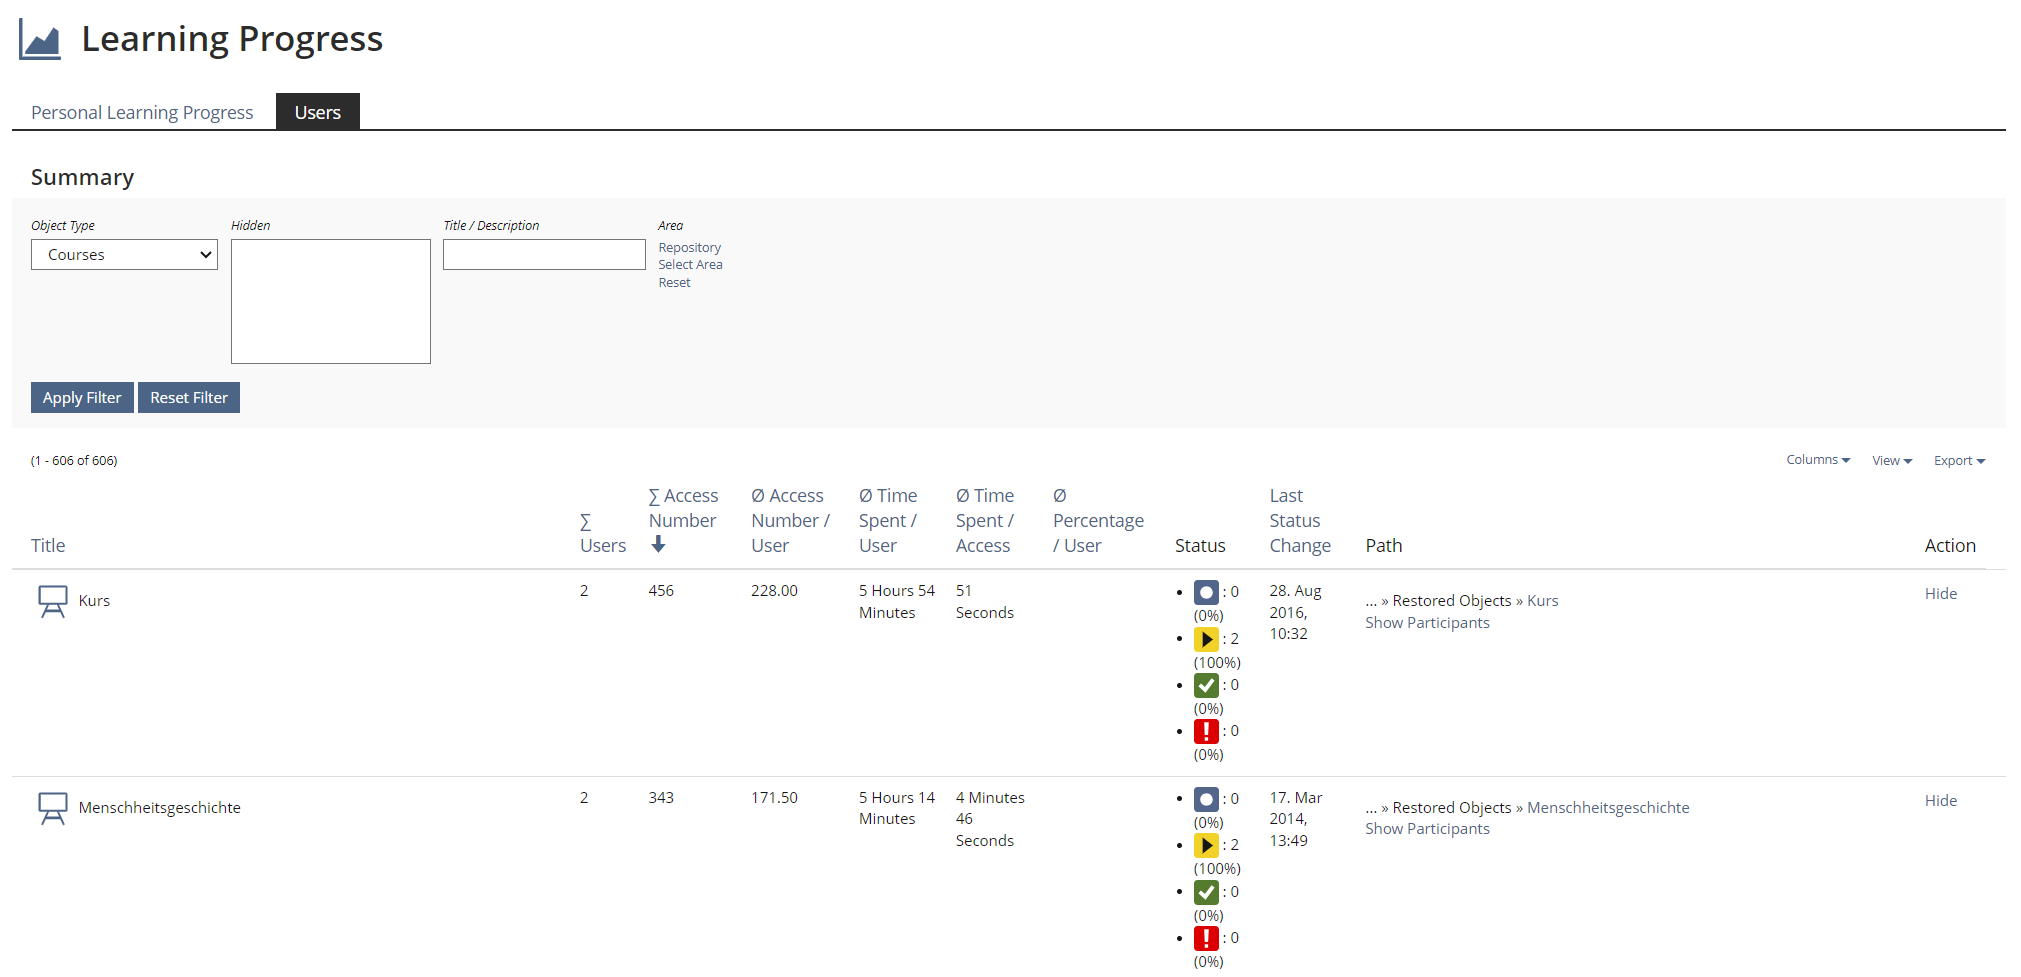The height and width of the screenshot is (977, 2021).
Task: Click the sort arrow under Access Number
Action: pyautogui.click(x=658, y=544)
